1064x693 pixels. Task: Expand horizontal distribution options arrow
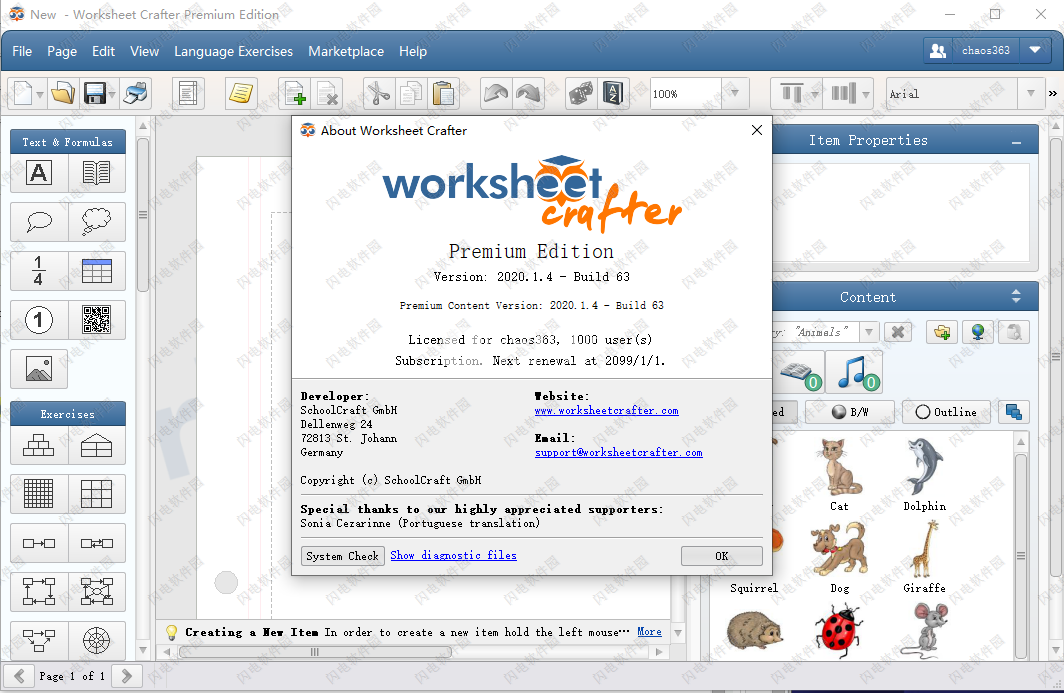(866, 94)
